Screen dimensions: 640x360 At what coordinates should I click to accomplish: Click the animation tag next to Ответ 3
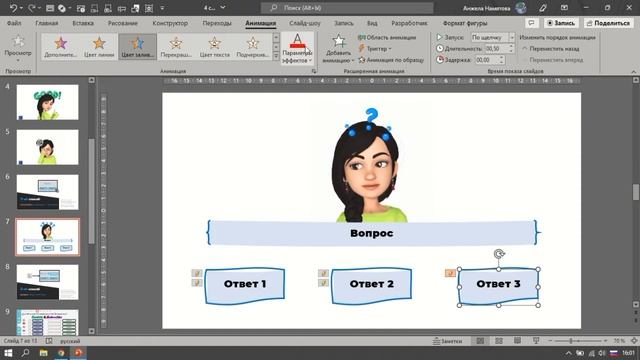tap(450, 273)
